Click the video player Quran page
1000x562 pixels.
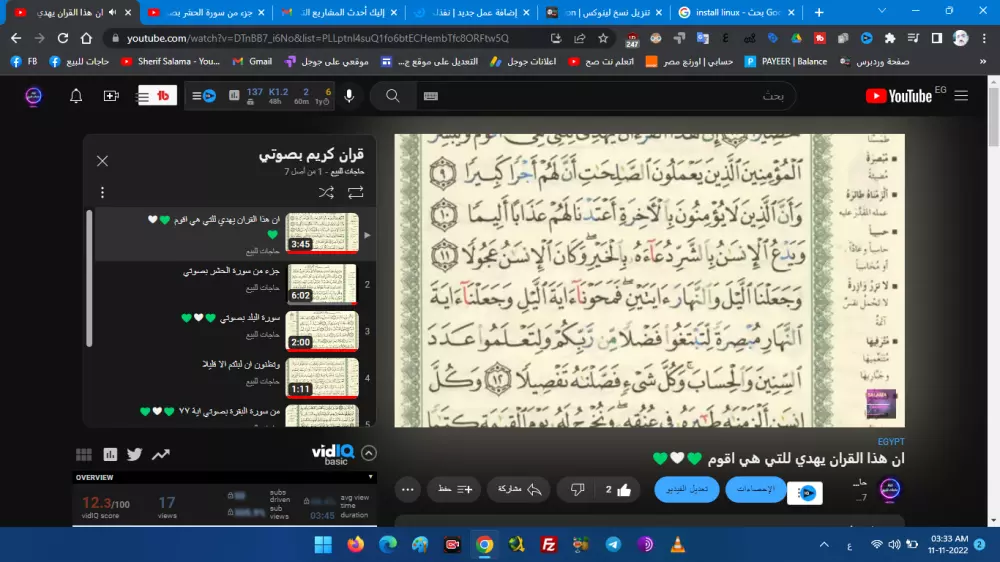click(x=649, y=280)
